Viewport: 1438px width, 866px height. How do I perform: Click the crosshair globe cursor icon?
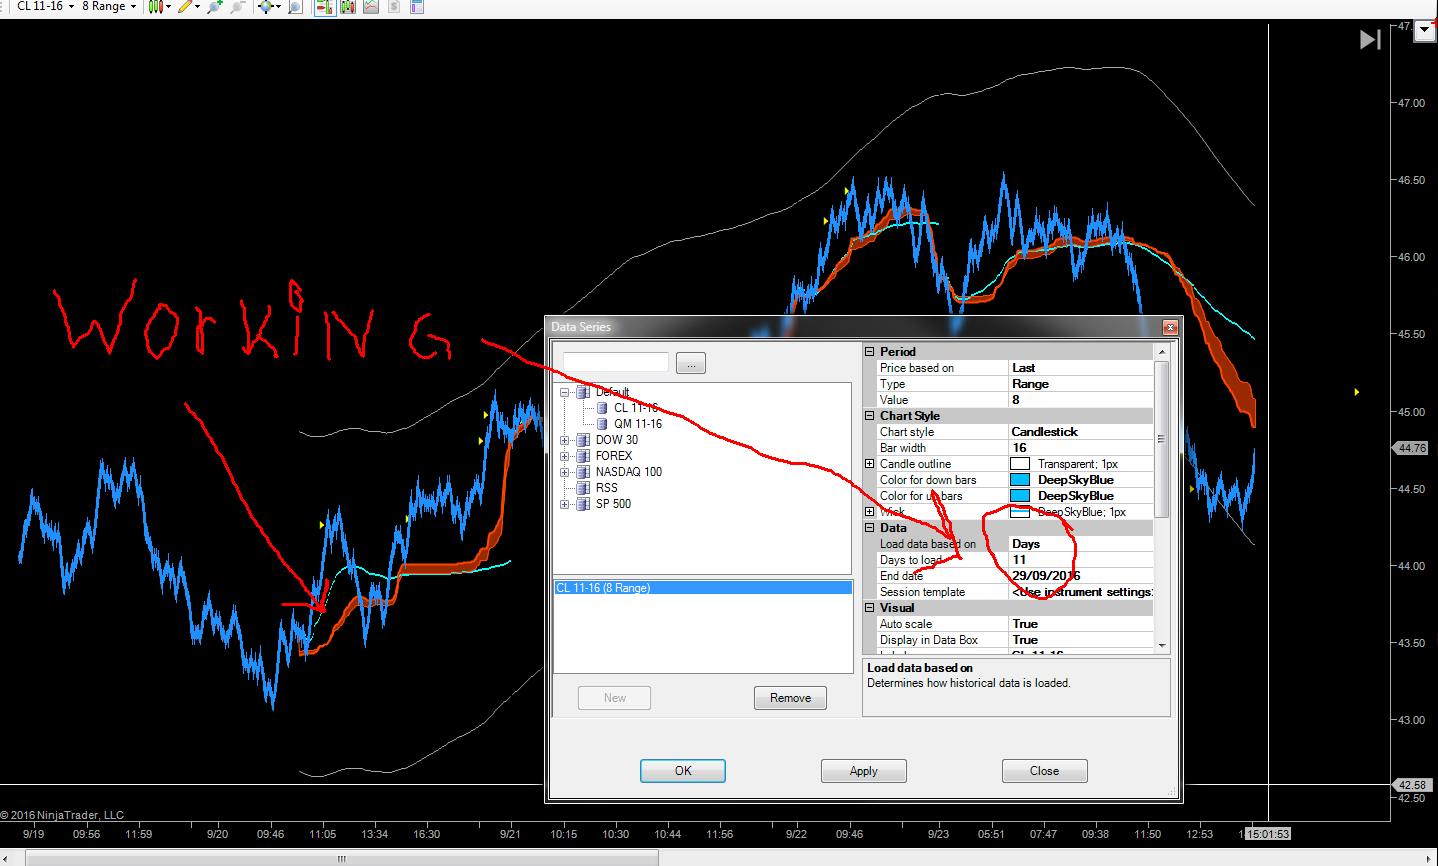coord(265,6)
